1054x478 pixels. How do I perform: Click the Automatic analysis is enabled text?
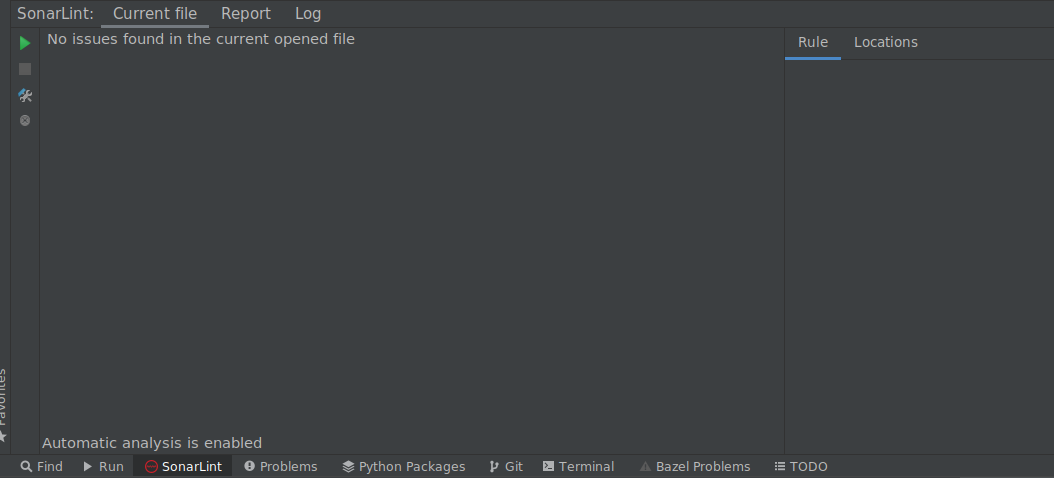[x=152, y=443]
